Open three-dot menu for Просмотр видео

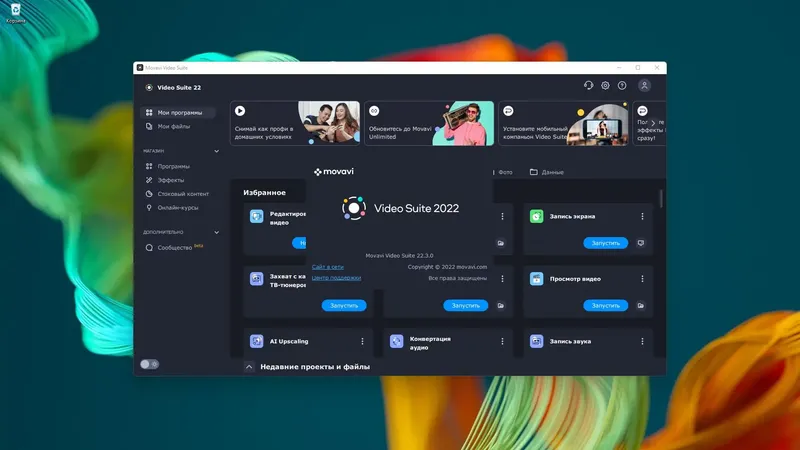(x=642, y=279)
